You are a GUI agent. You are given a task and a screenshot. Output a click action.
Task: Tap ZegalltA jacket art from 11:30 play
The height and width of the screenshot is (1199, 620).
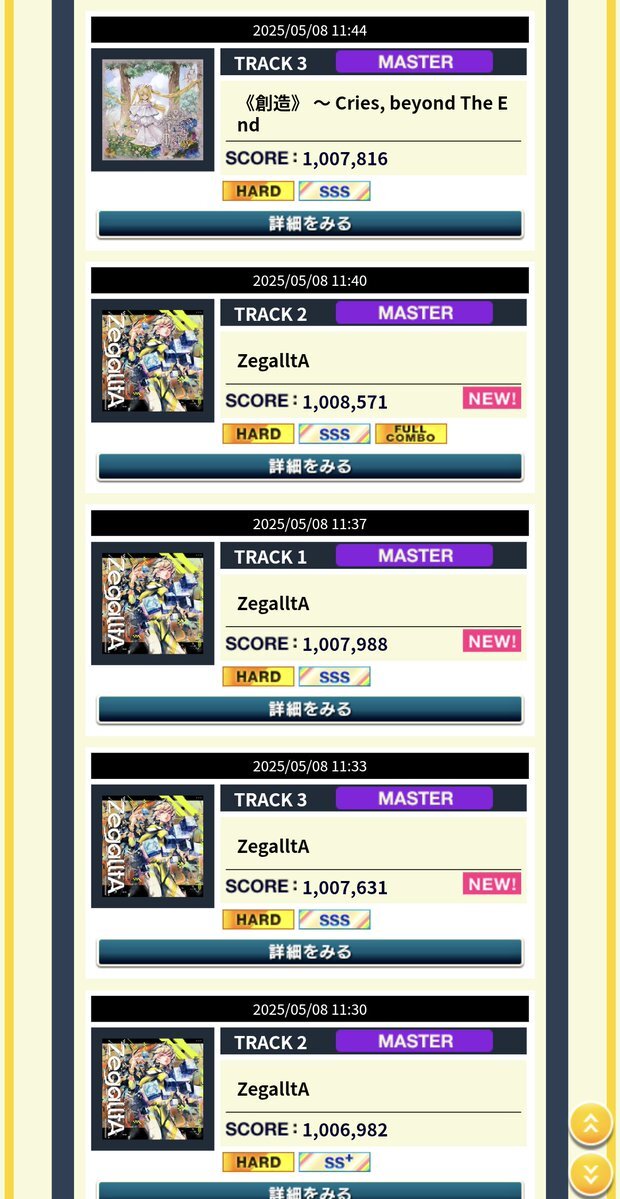[x=153, y=1089]
